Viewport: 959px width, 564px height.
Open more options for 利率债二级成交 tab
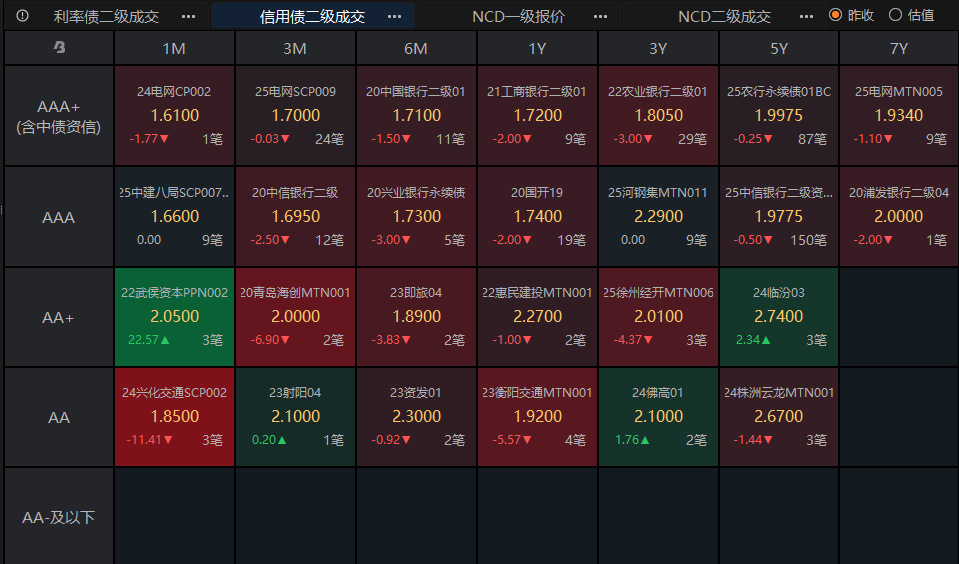pos(188,17)
